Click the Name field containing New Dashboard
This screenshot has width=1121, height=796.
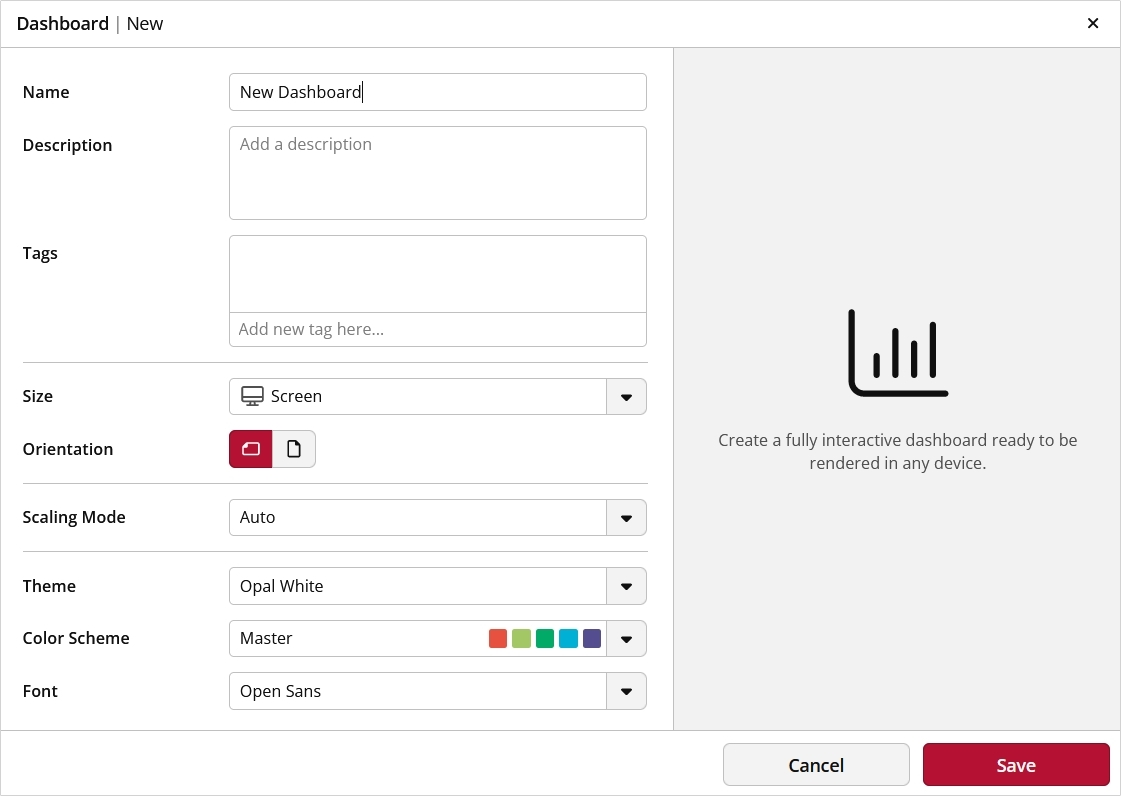(438, 91)
